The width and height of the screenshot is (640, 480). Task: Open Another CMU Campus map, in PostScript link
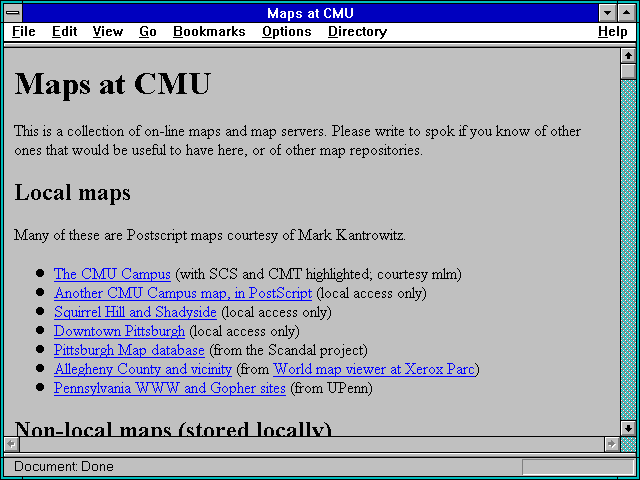[x=183, y=293]
